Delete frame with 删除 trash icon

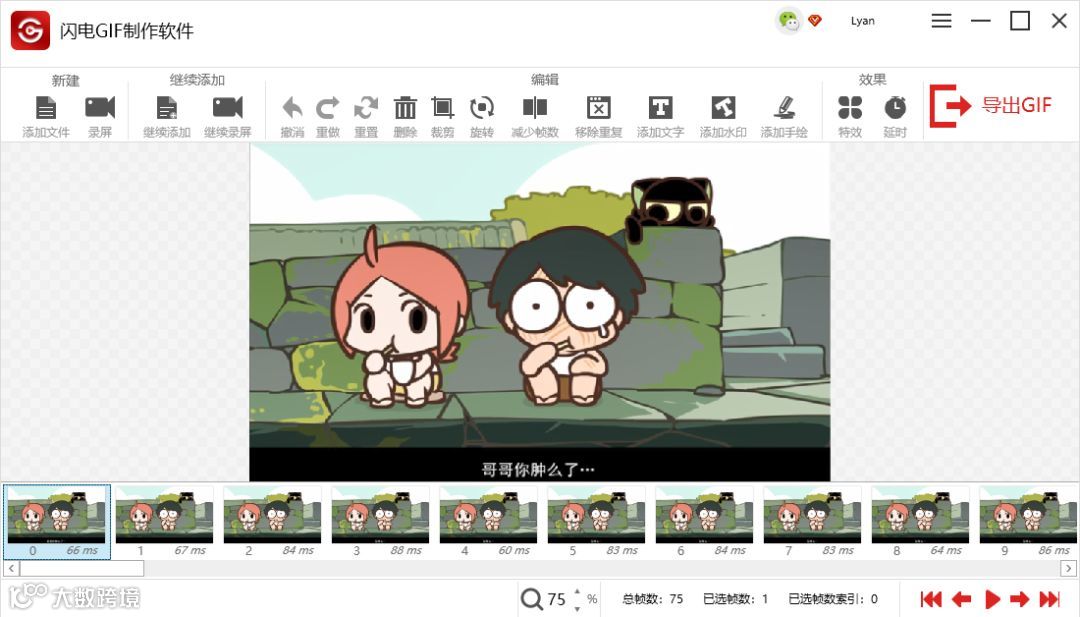[x=405, y=108]
